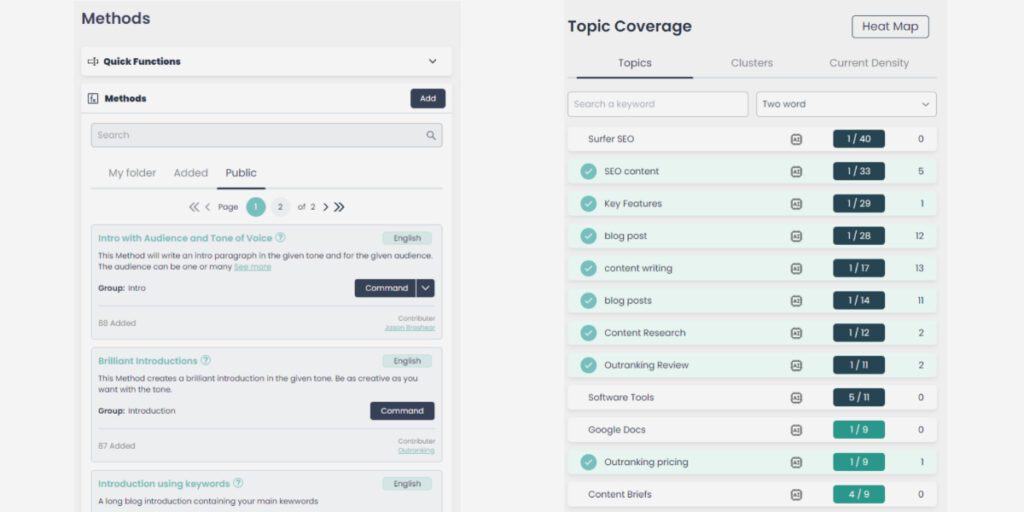Viewport: 1024px width, 512px height.
Task: Click the Heat Map button
Action: pos(890,27)
